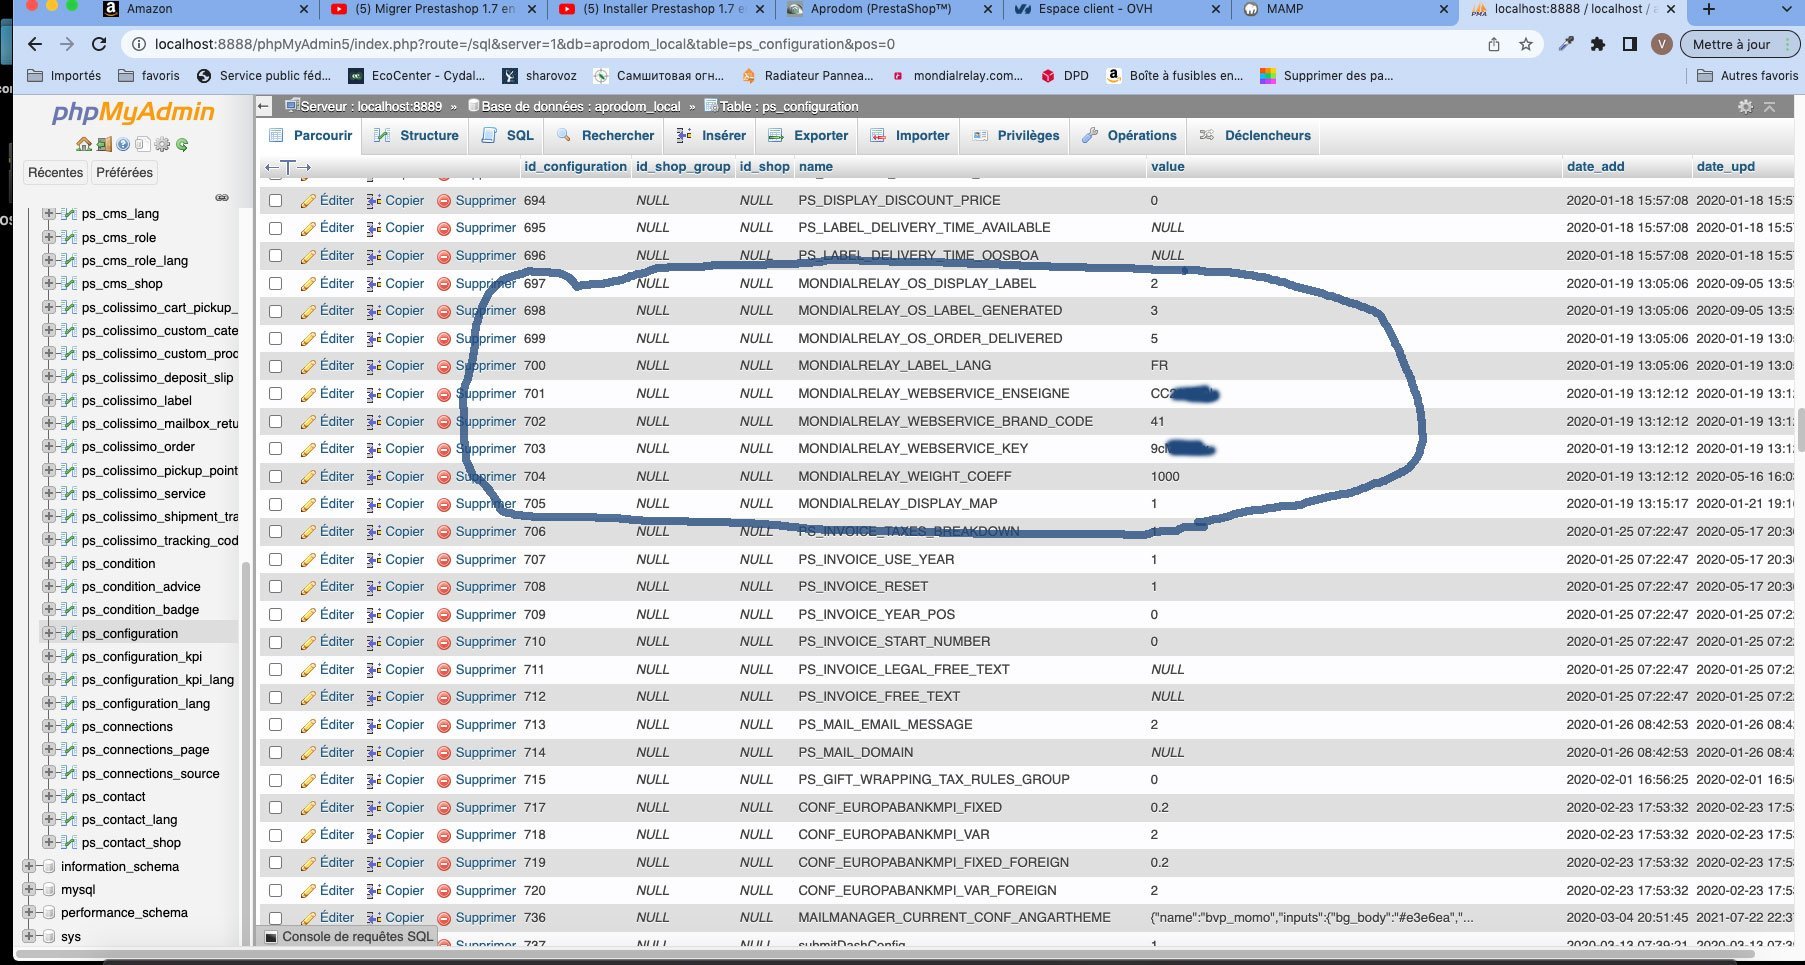Reload navigation panel with green refresh icon
This screenshot has height=965, width=1805.
(182, 144)
